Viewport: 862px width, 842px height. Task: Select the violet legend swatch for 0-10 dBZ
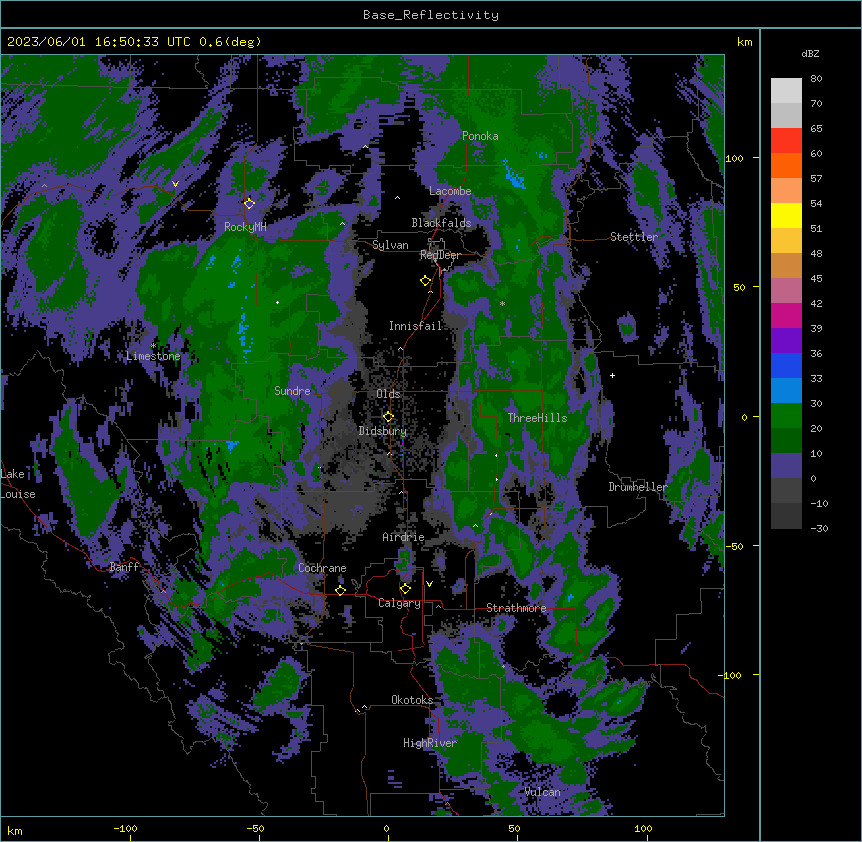pos(786,466)
